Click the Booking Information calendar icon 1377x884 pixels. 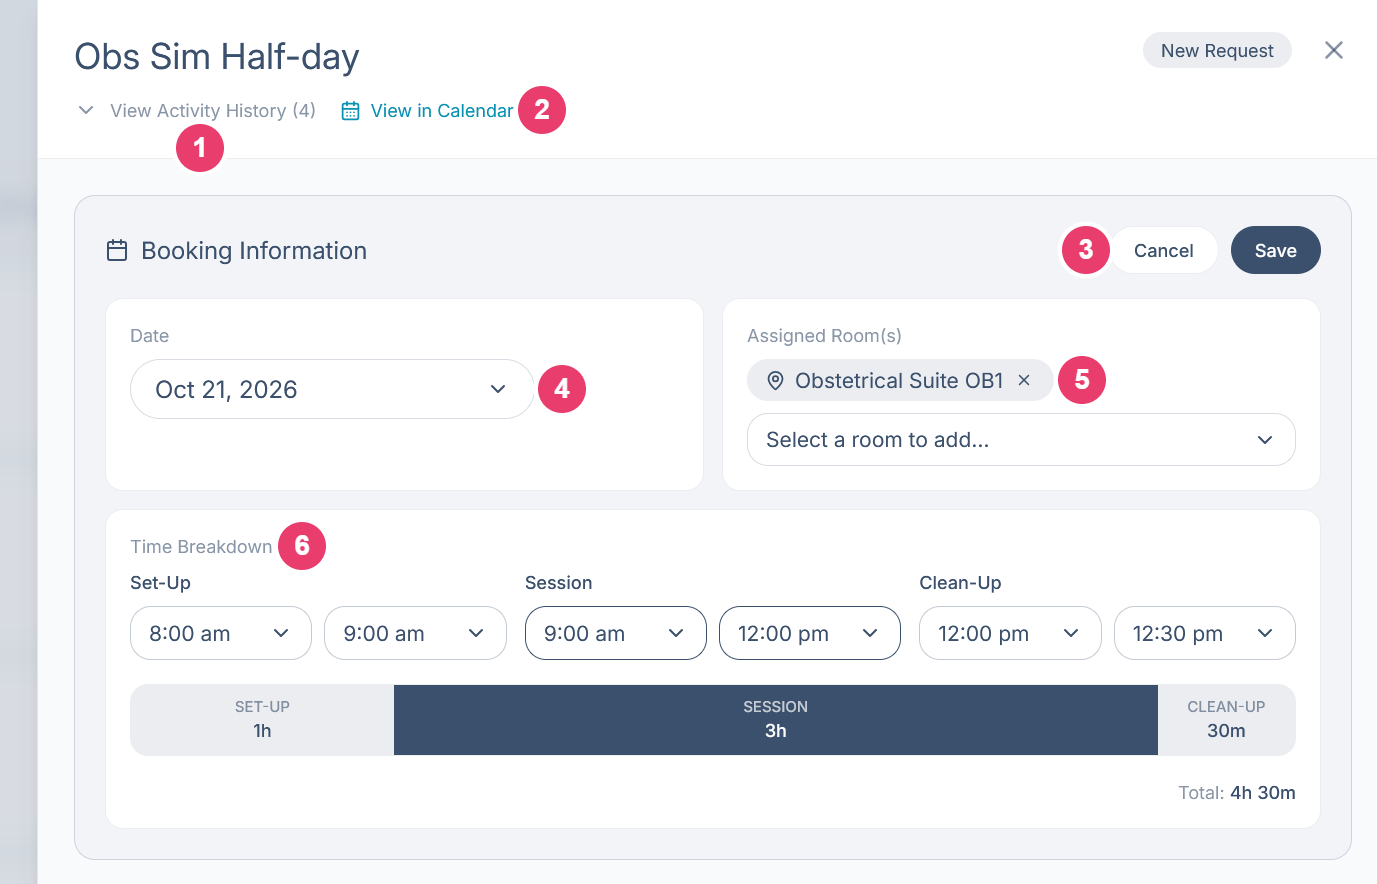[x=117, y=250]
